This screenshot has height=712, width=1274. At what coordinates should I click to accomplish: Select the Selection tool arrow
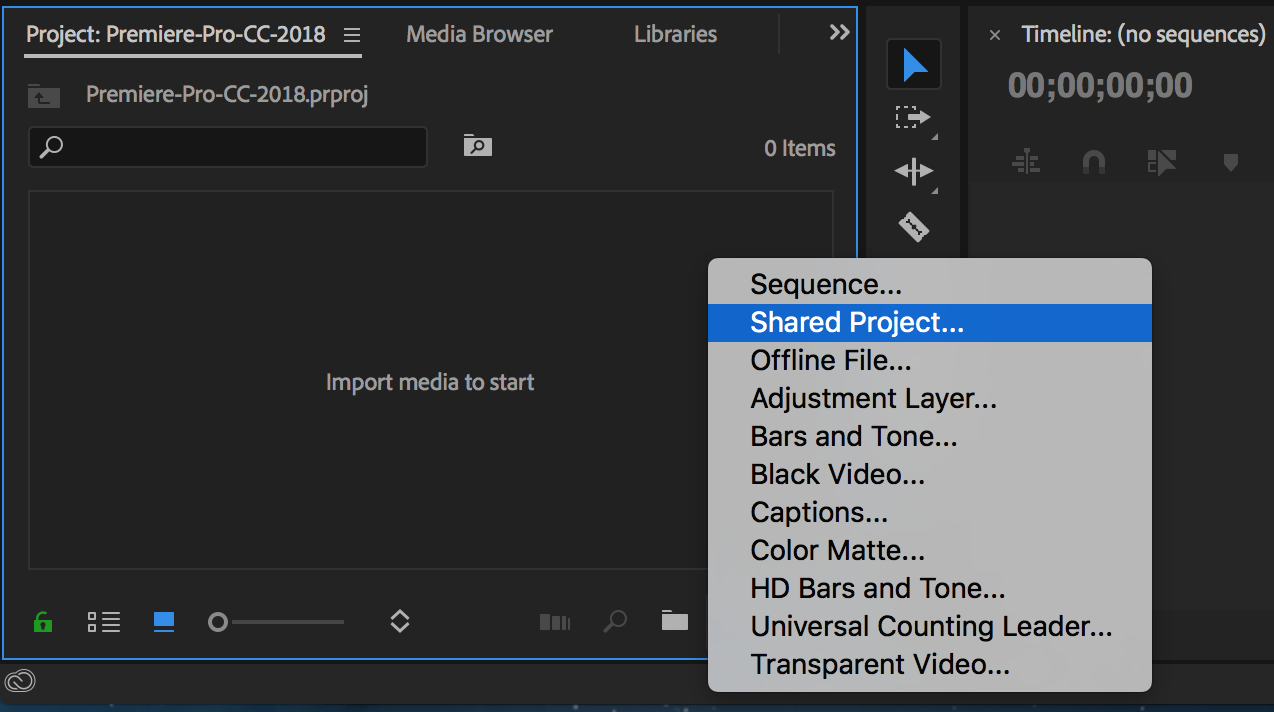point(914,65)
